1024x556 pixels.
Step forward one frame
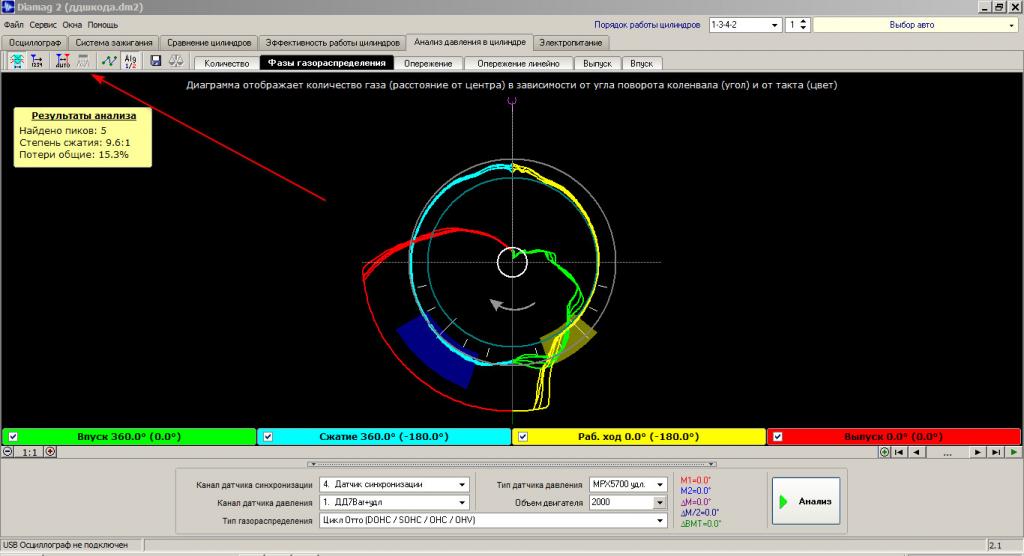pos(978,452)
